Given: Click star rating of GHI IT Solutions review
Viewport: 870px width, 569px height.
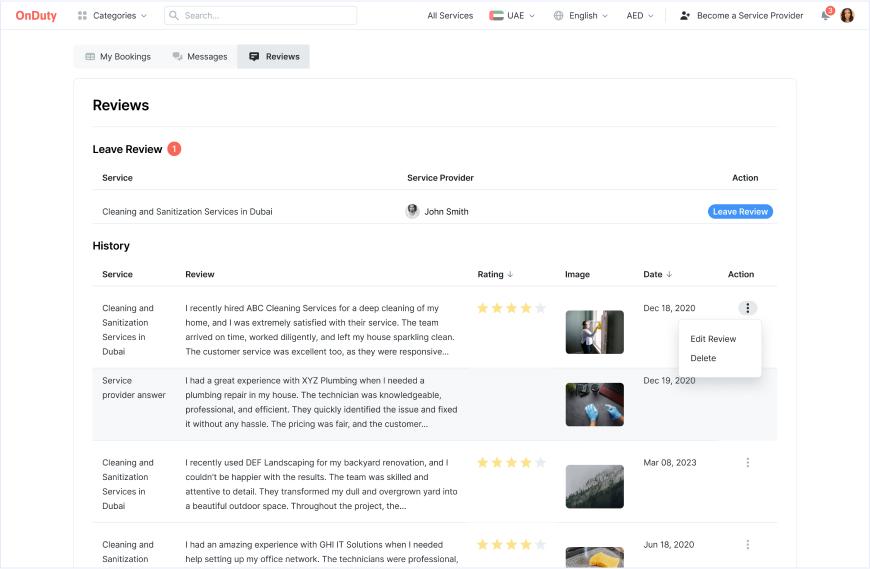Looking at the screenshot, I should [511, 545].
